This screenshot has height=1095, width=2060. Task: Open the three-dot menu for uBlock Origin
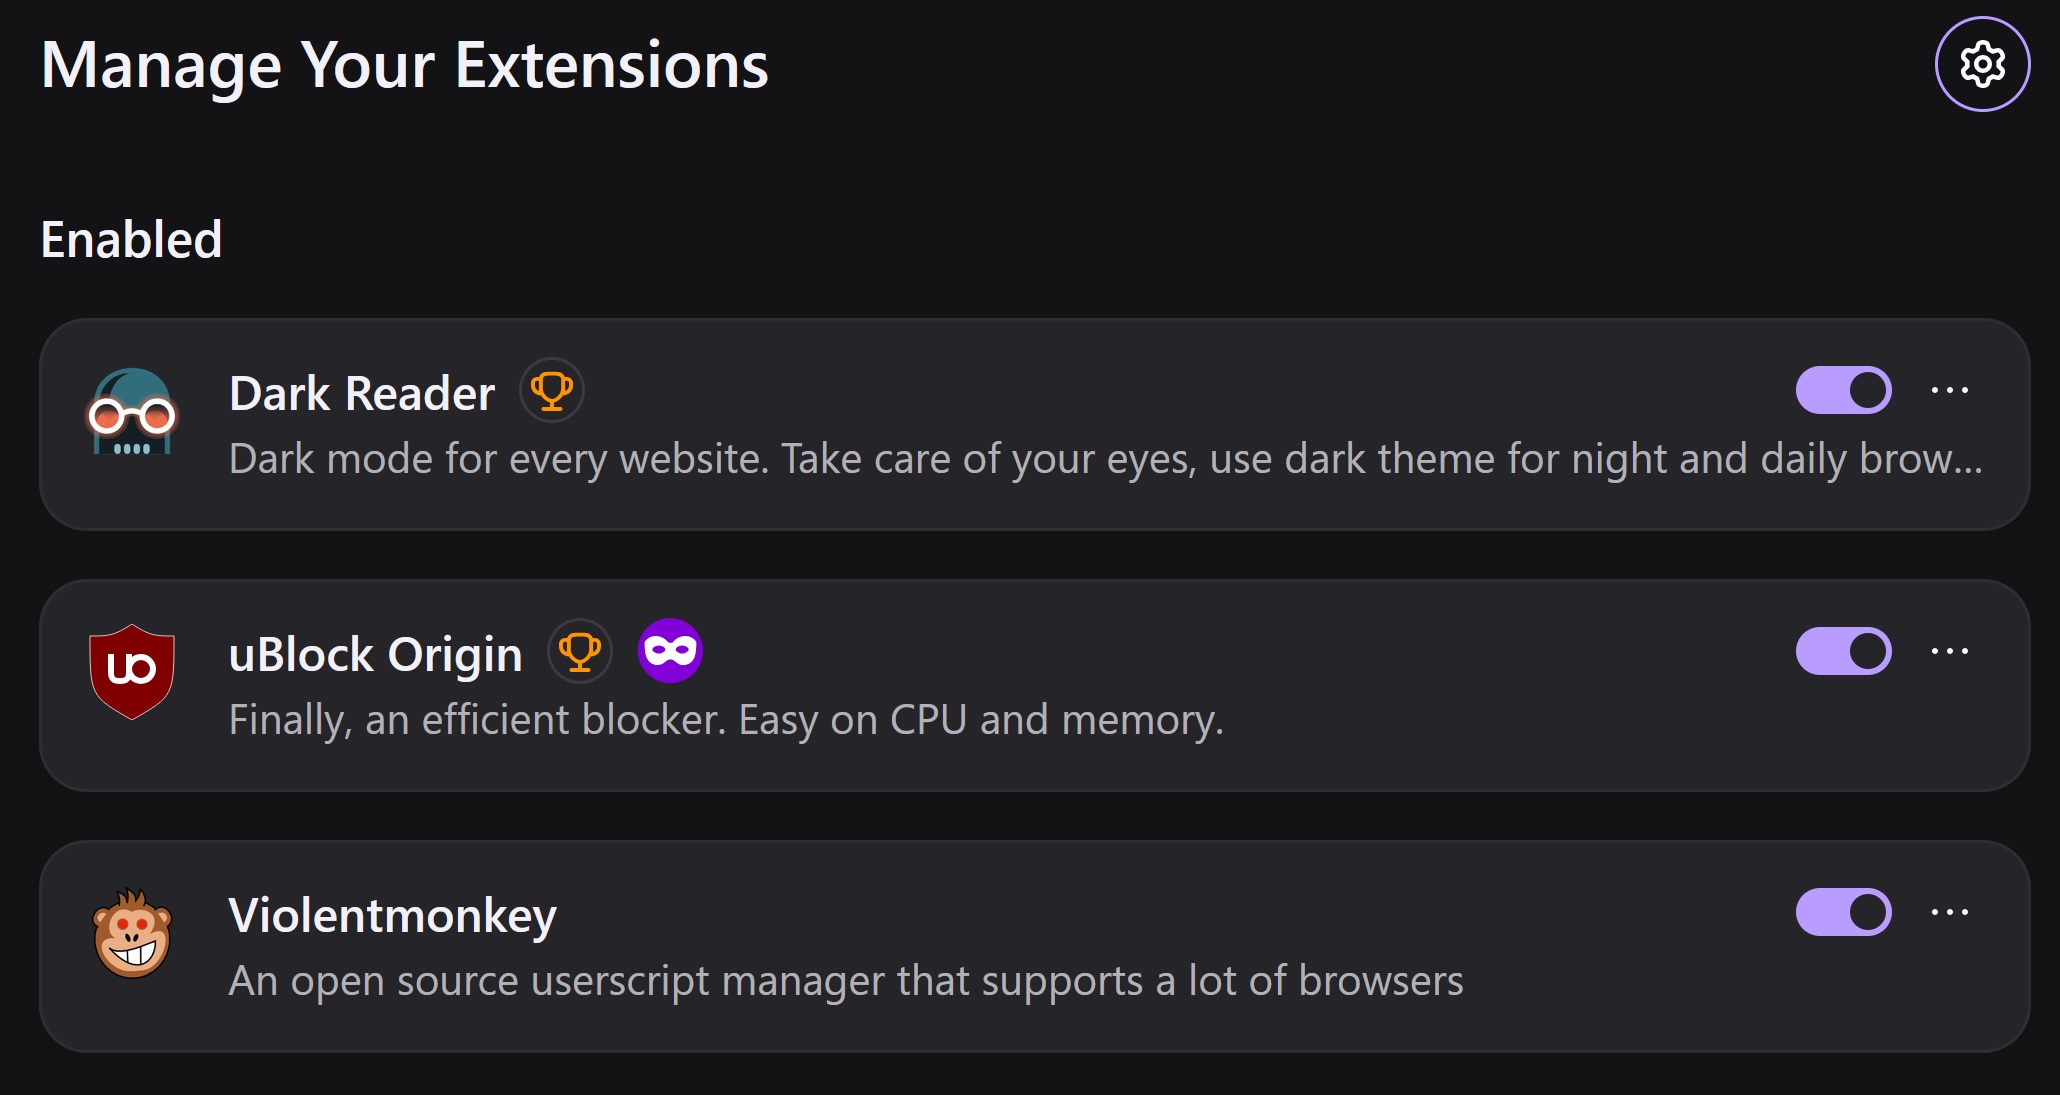(1950, 651)
